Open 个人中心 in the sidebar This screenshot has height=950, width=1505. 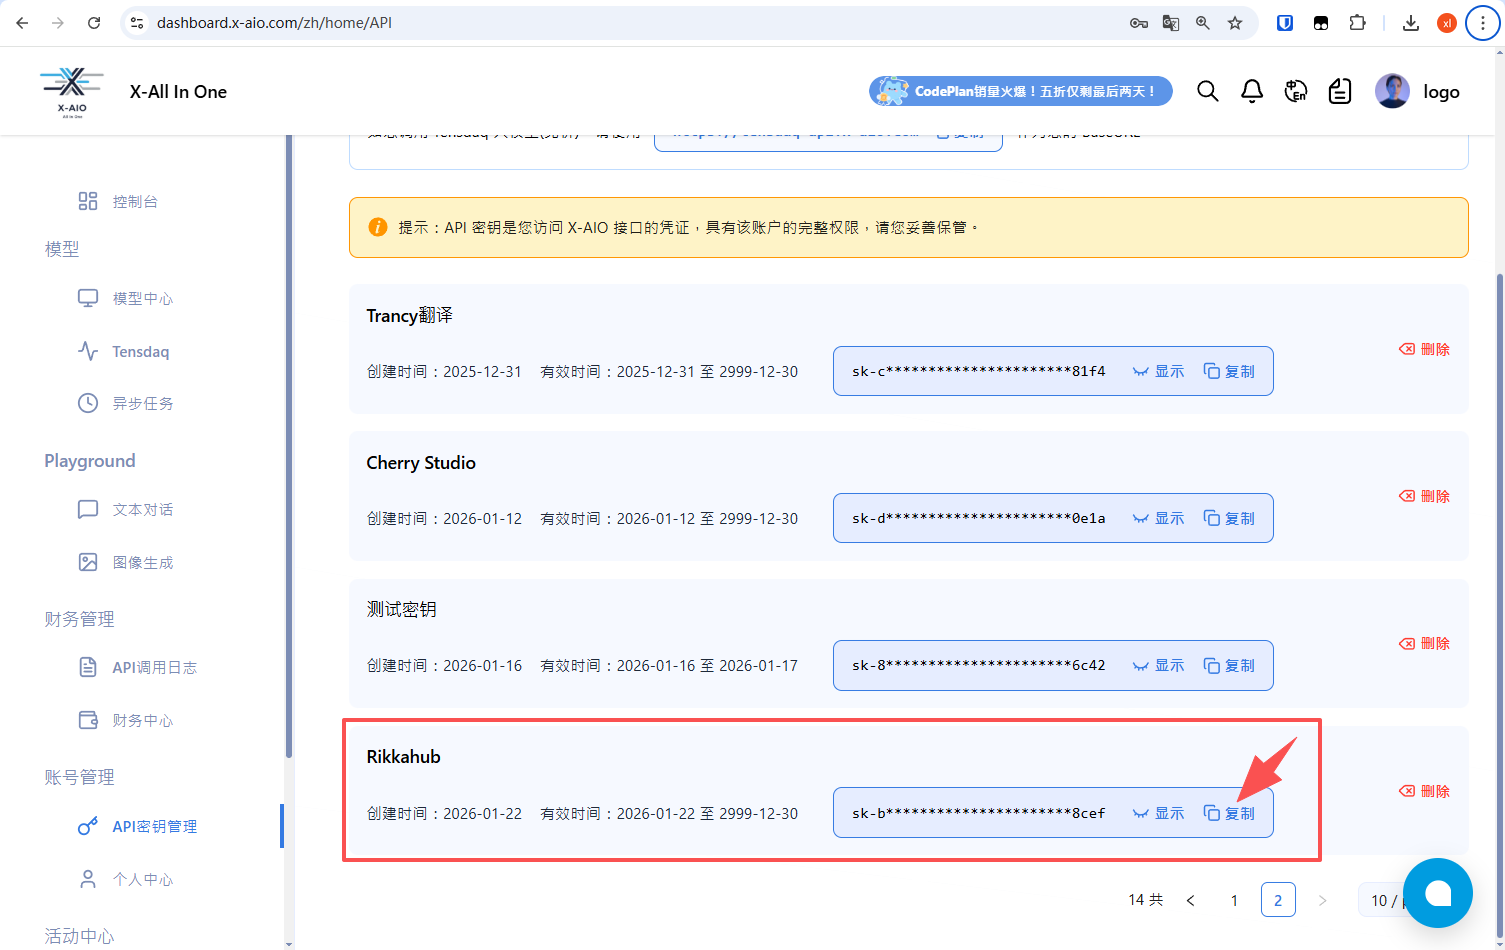(125, 879)
